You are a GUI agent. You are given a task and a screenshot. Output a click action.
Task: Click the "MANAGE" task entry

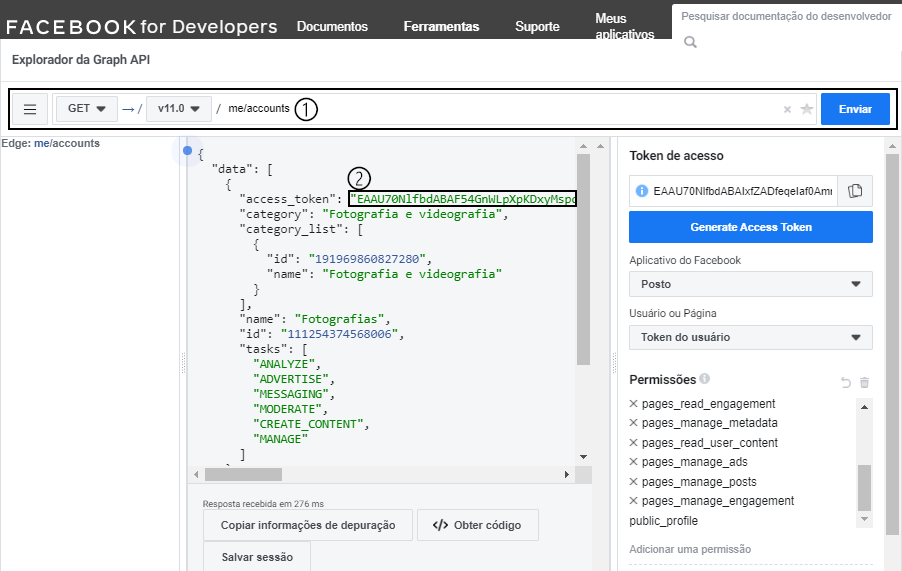pyautogui.click(x=280, y=439)
